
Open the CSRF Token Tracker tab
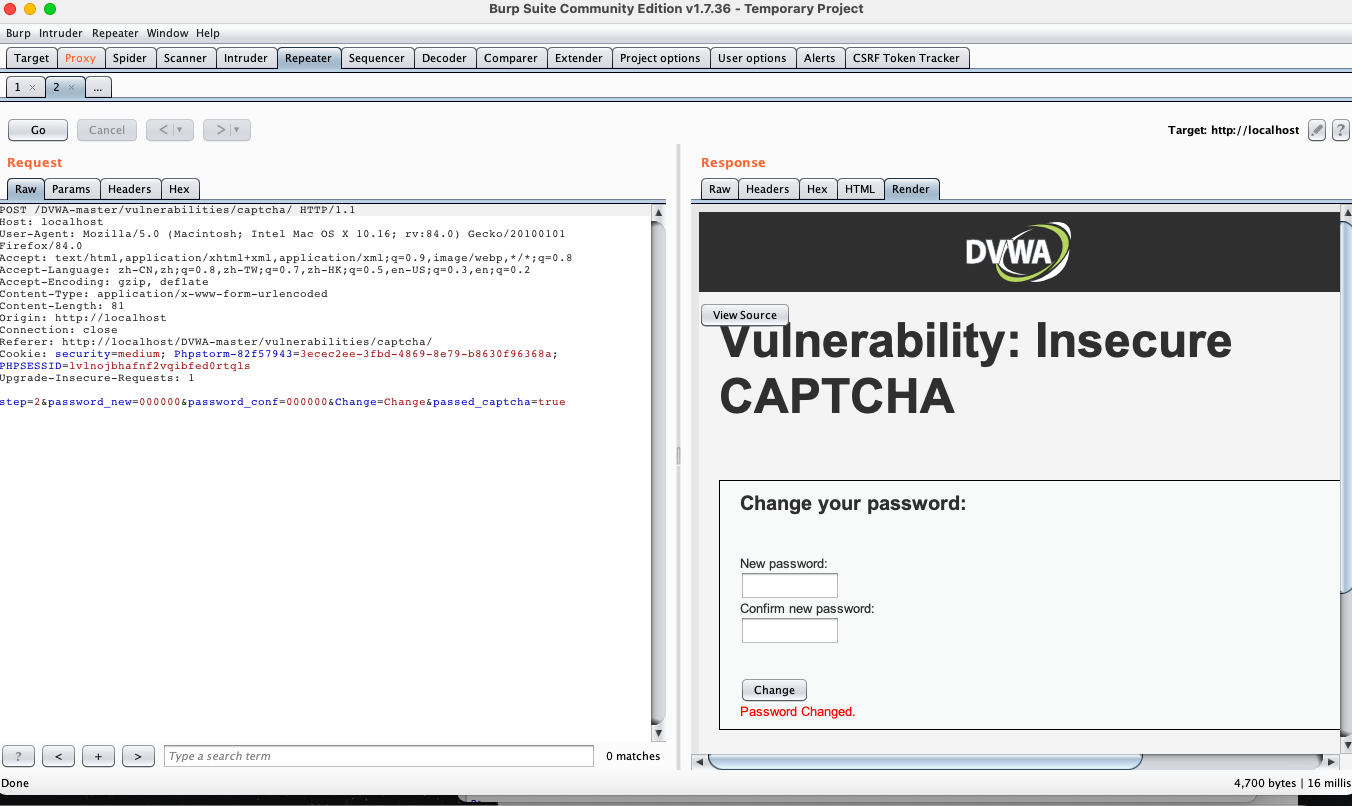906,58
